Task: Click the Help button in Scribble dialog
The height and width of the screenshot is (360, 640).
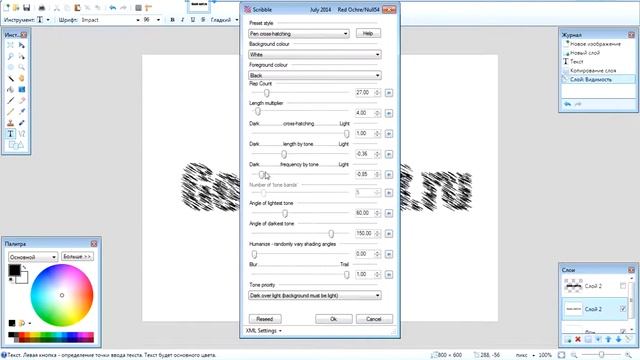Action: coord(368,33)
